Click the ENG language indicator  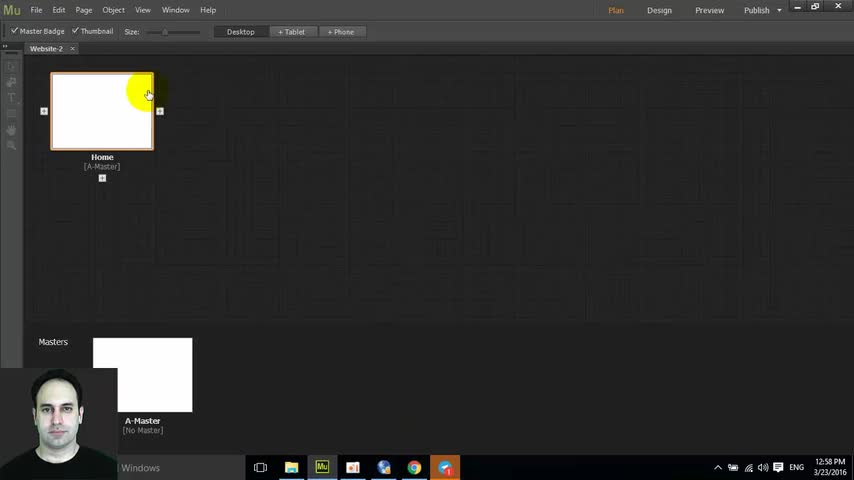[796, 467]
